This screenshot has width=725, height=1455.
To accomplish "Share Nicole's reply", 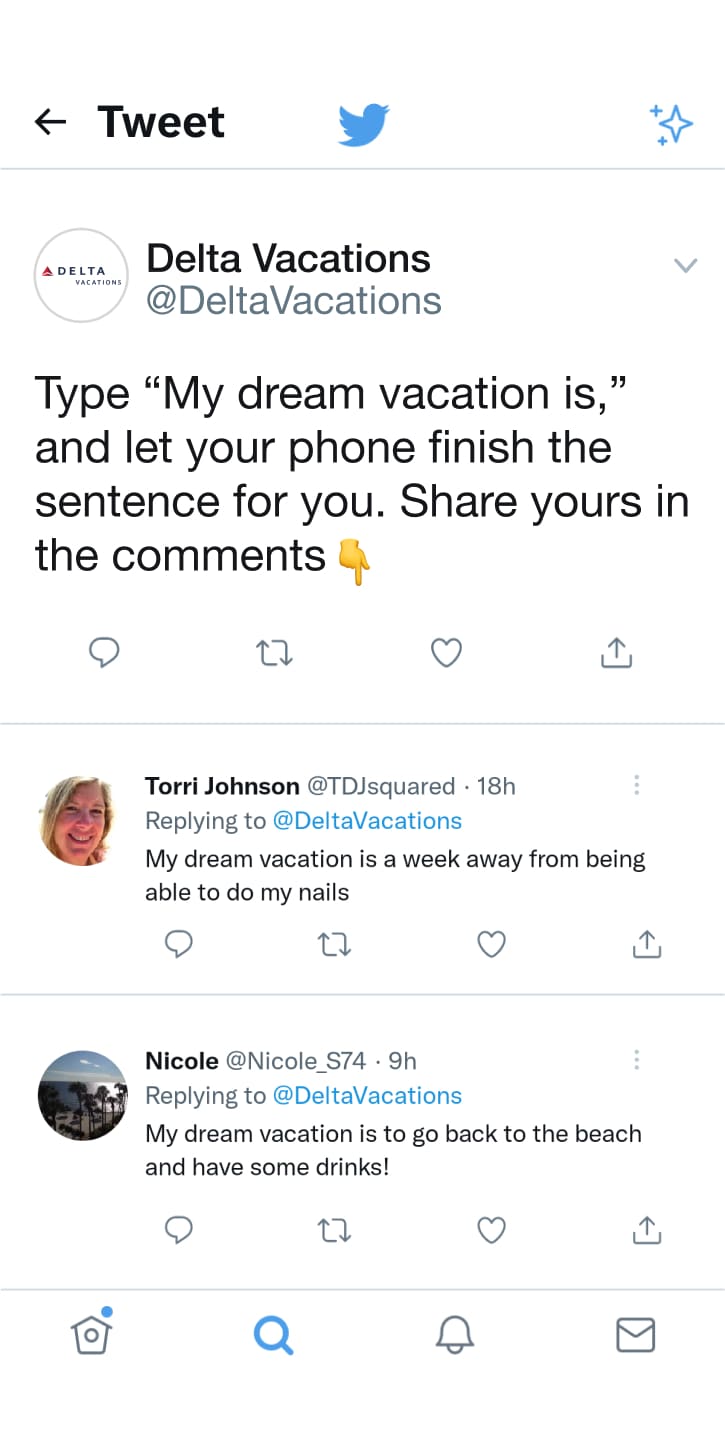I will coord(646,1230).
